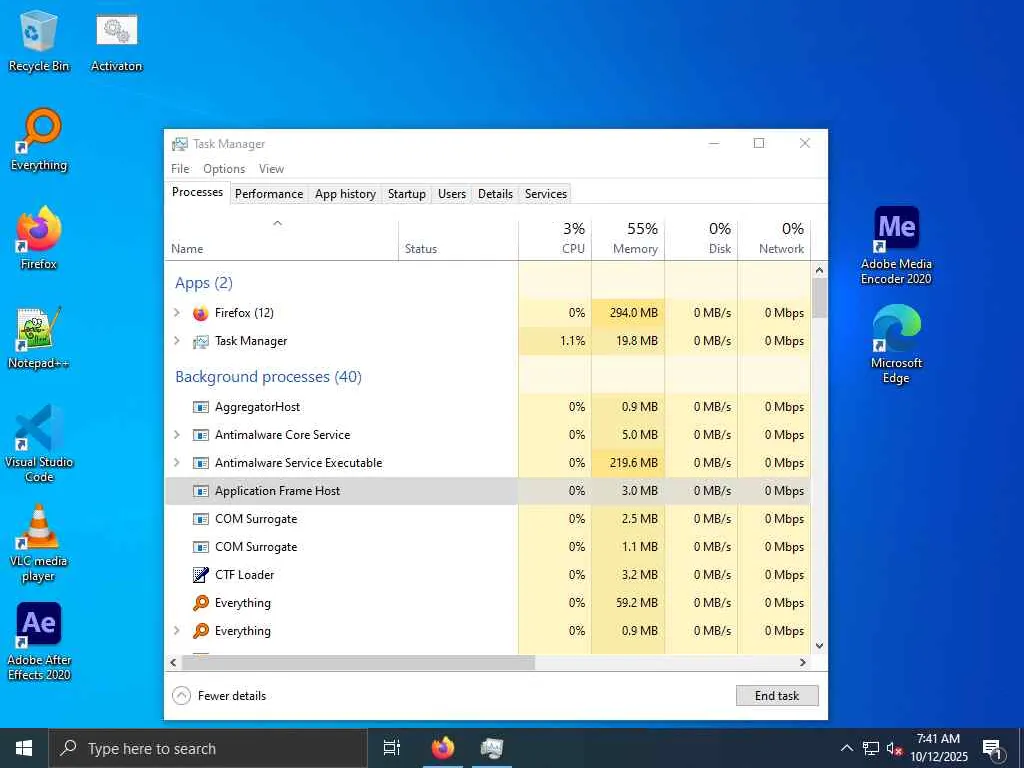This screenshot has height=768, width=1024.
Task: Select the first COM Surrogate row, 2.5 MB
Action: tap(488, 519)
